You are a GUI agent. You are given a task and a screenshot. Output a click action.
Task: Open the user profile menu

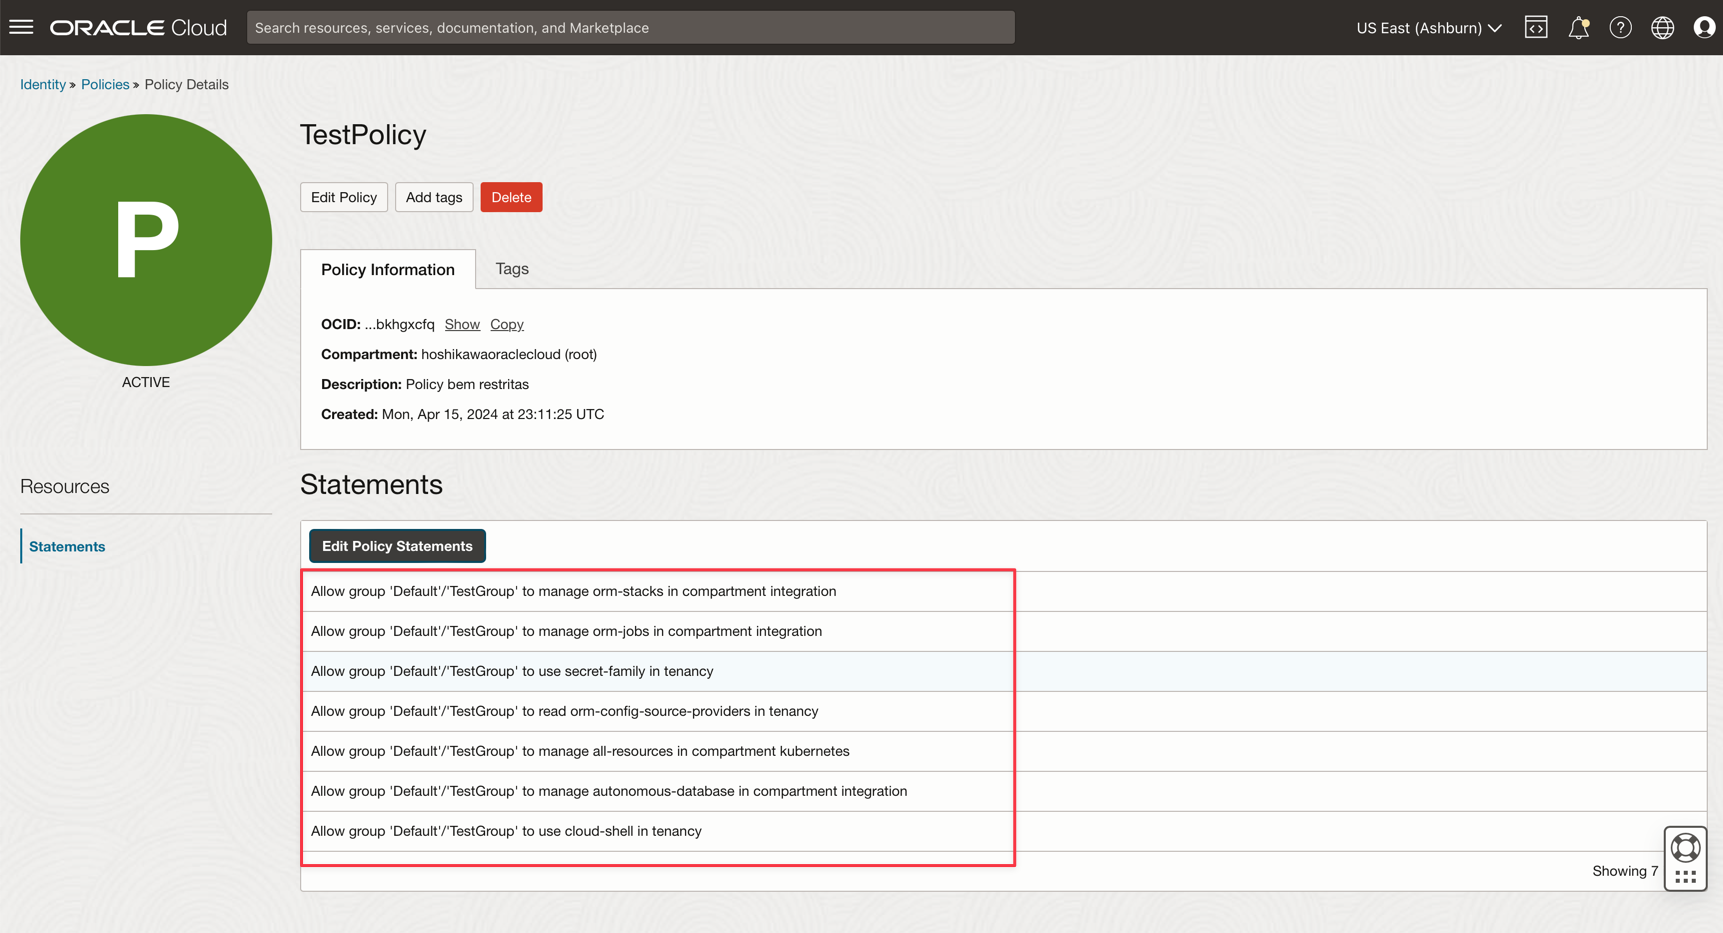[x=1704, y=28]
